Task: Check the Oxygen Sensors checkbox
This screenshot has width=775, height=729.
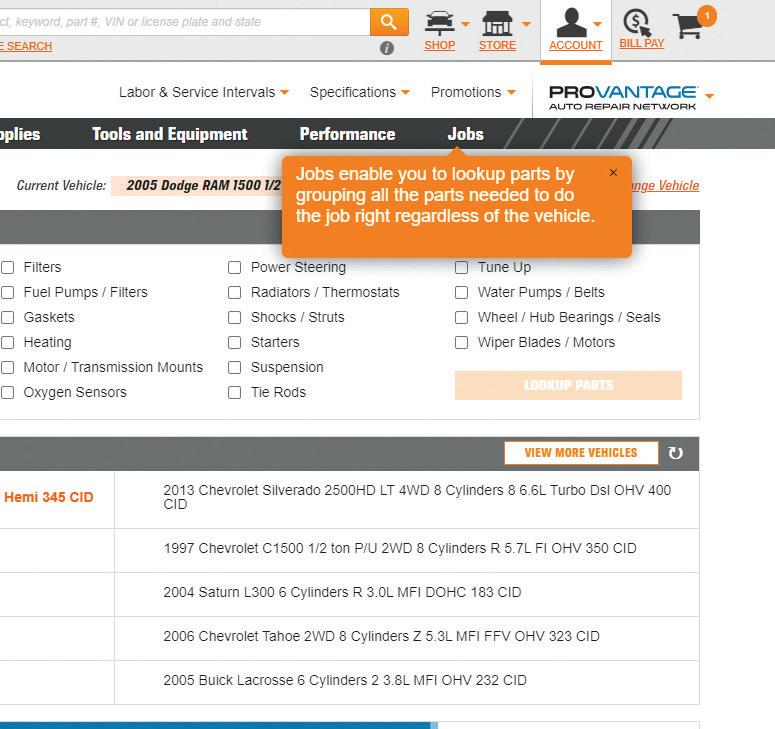Action: 7,392
